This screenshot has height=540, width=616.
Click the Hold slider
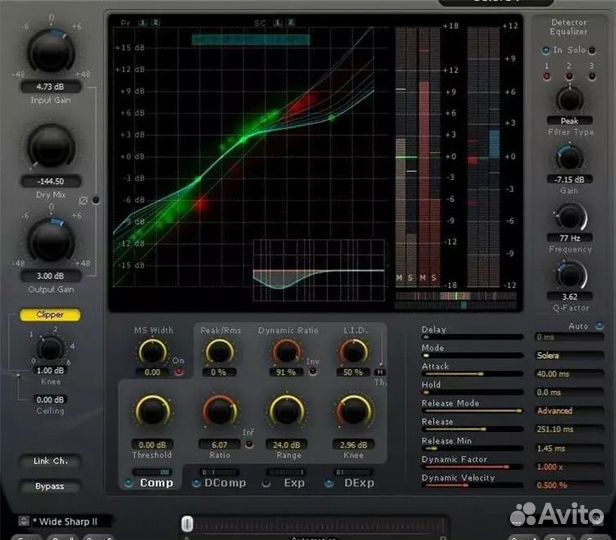pyautogui.click(x=472, y=392)
